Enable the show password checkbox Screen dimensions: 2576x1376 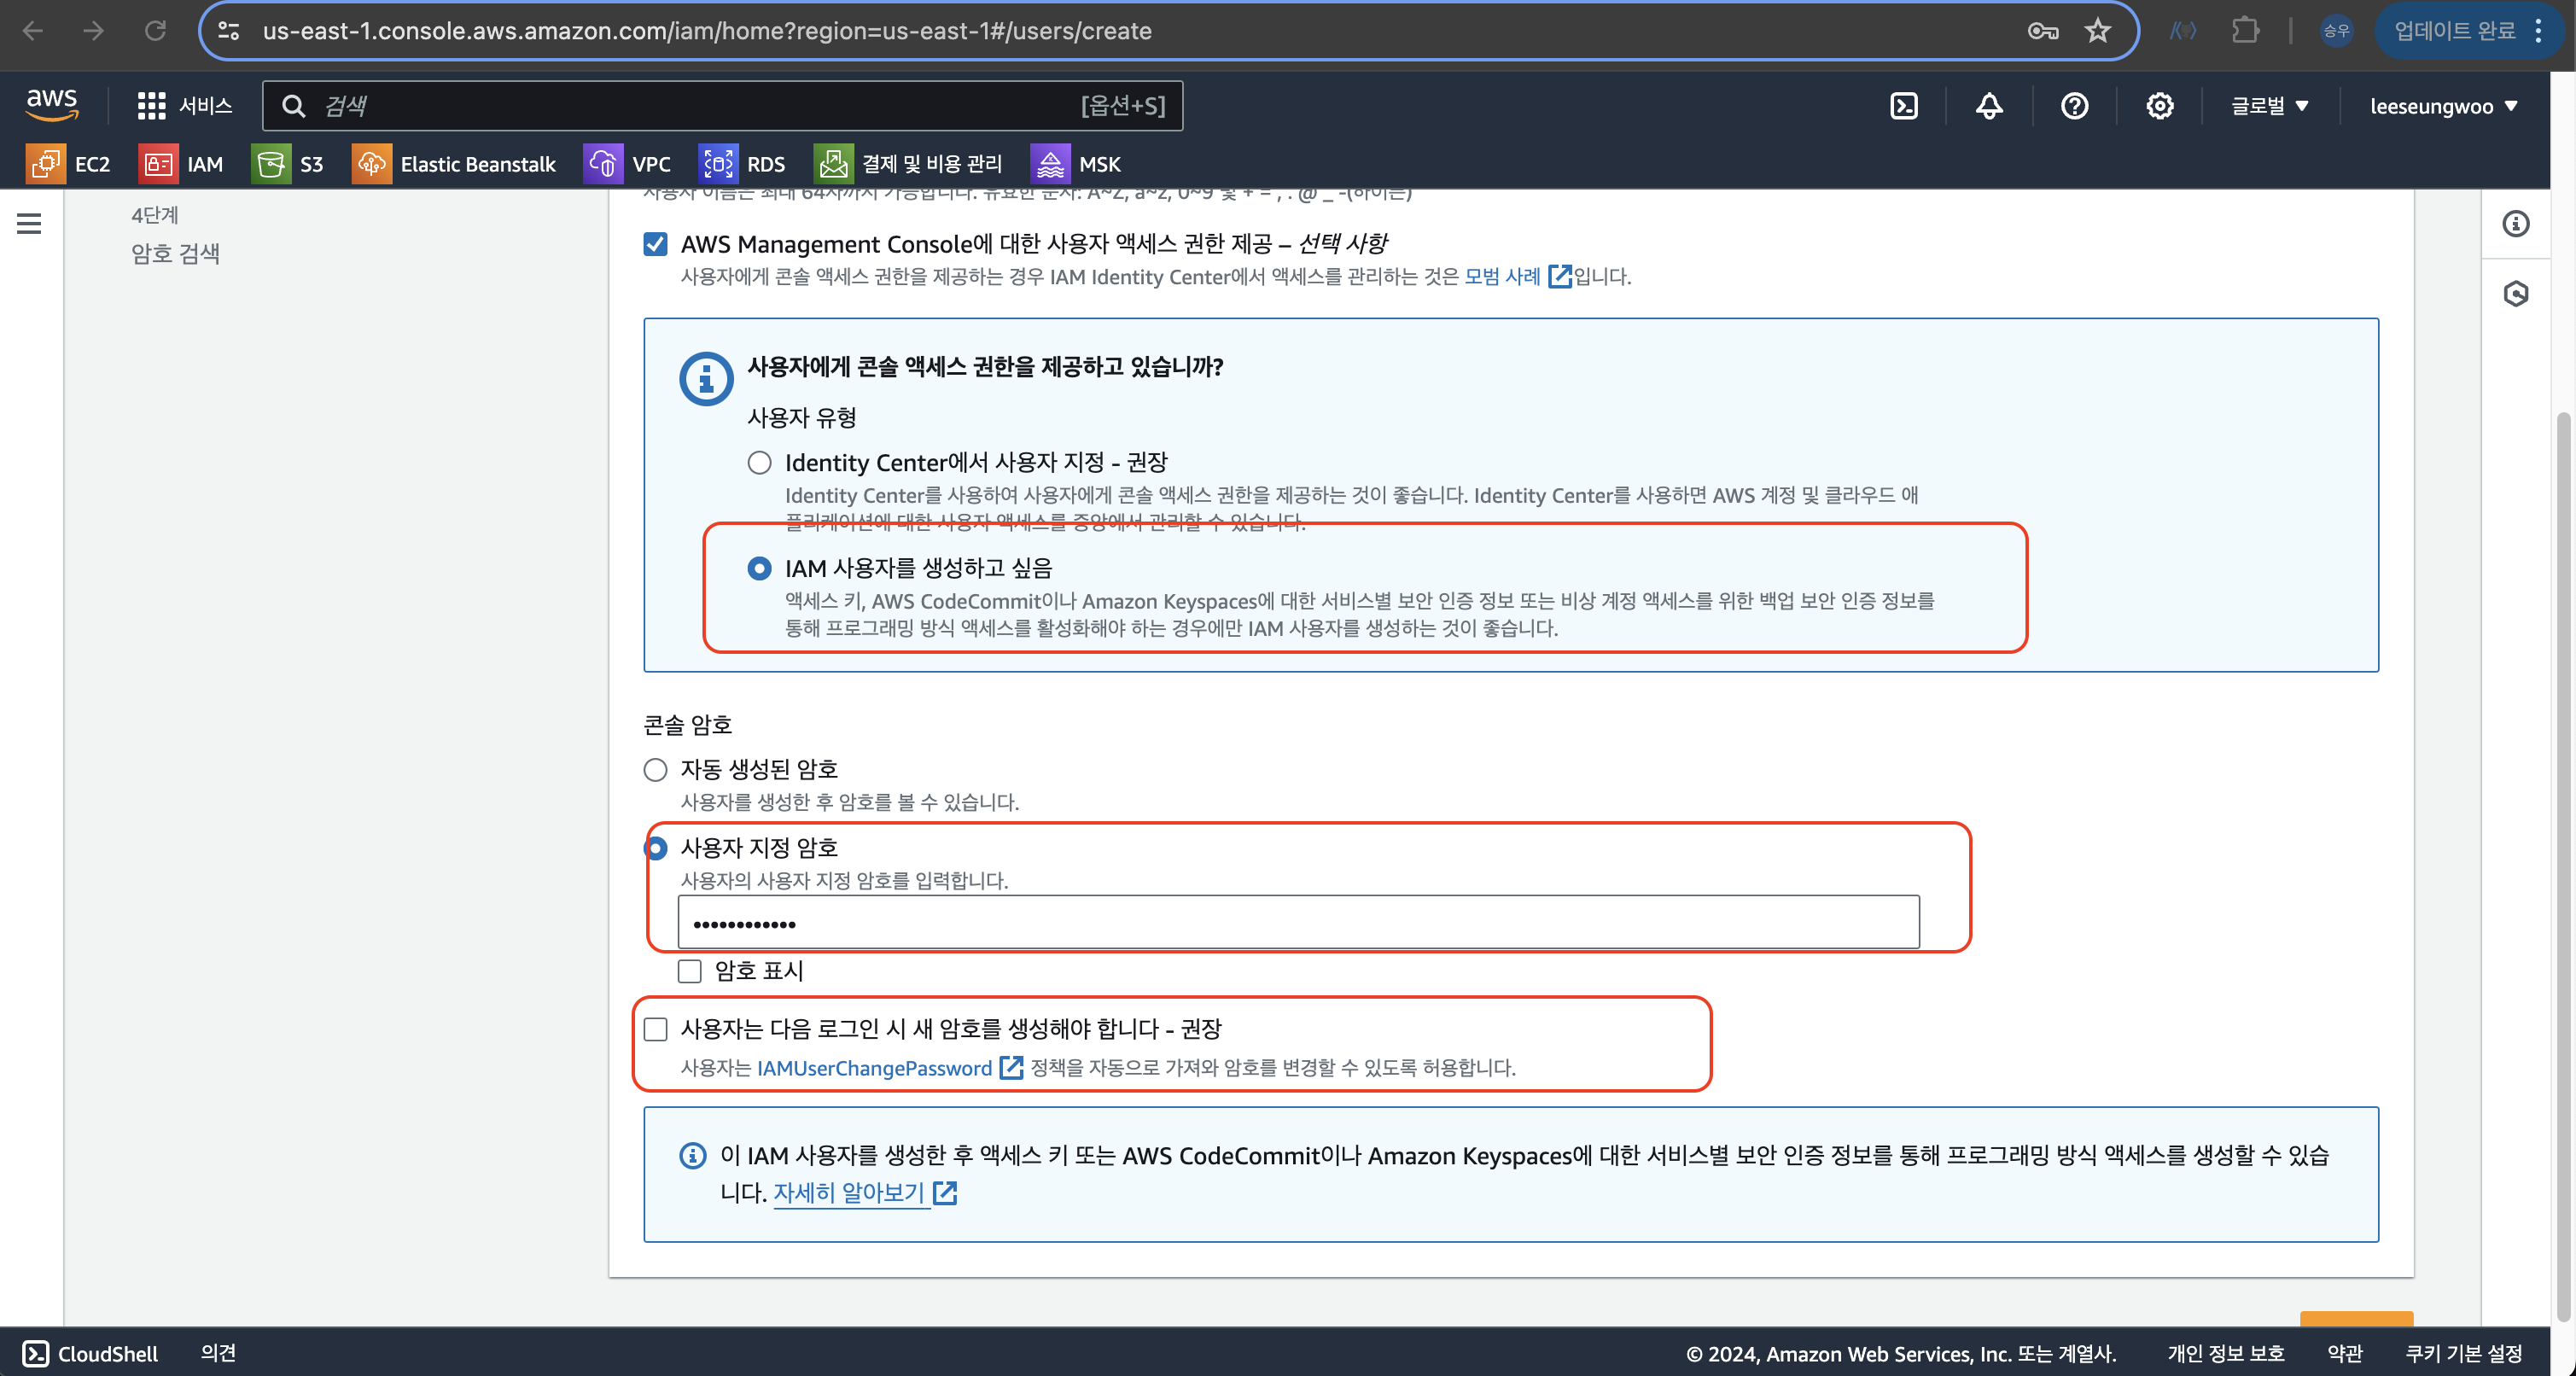[689, 971]
